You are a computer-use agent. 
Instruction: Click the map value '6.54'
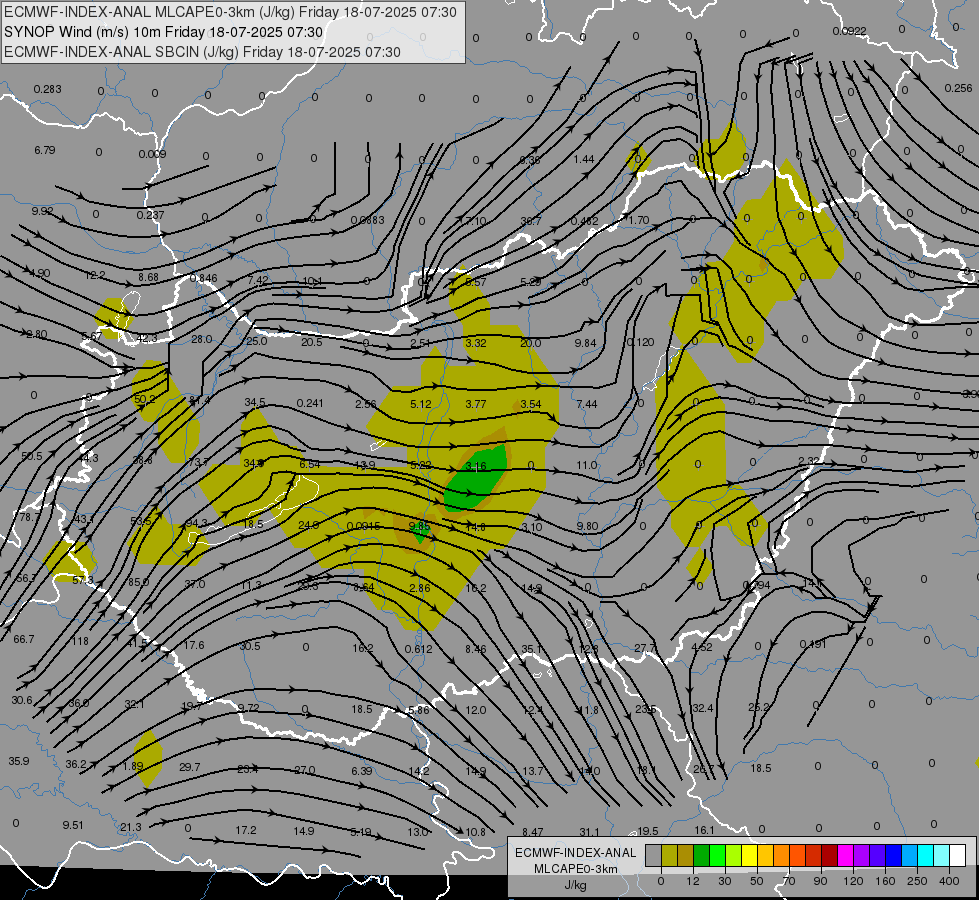(x=310, y=464)
